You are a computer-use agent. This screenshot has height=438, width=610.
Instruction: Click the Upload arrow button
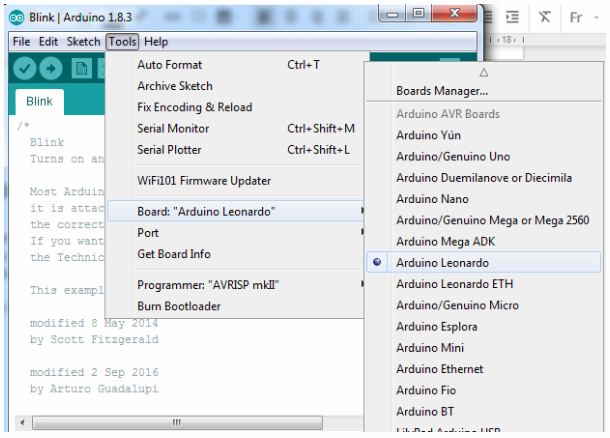pyautogui.click(x=51, y=68)
